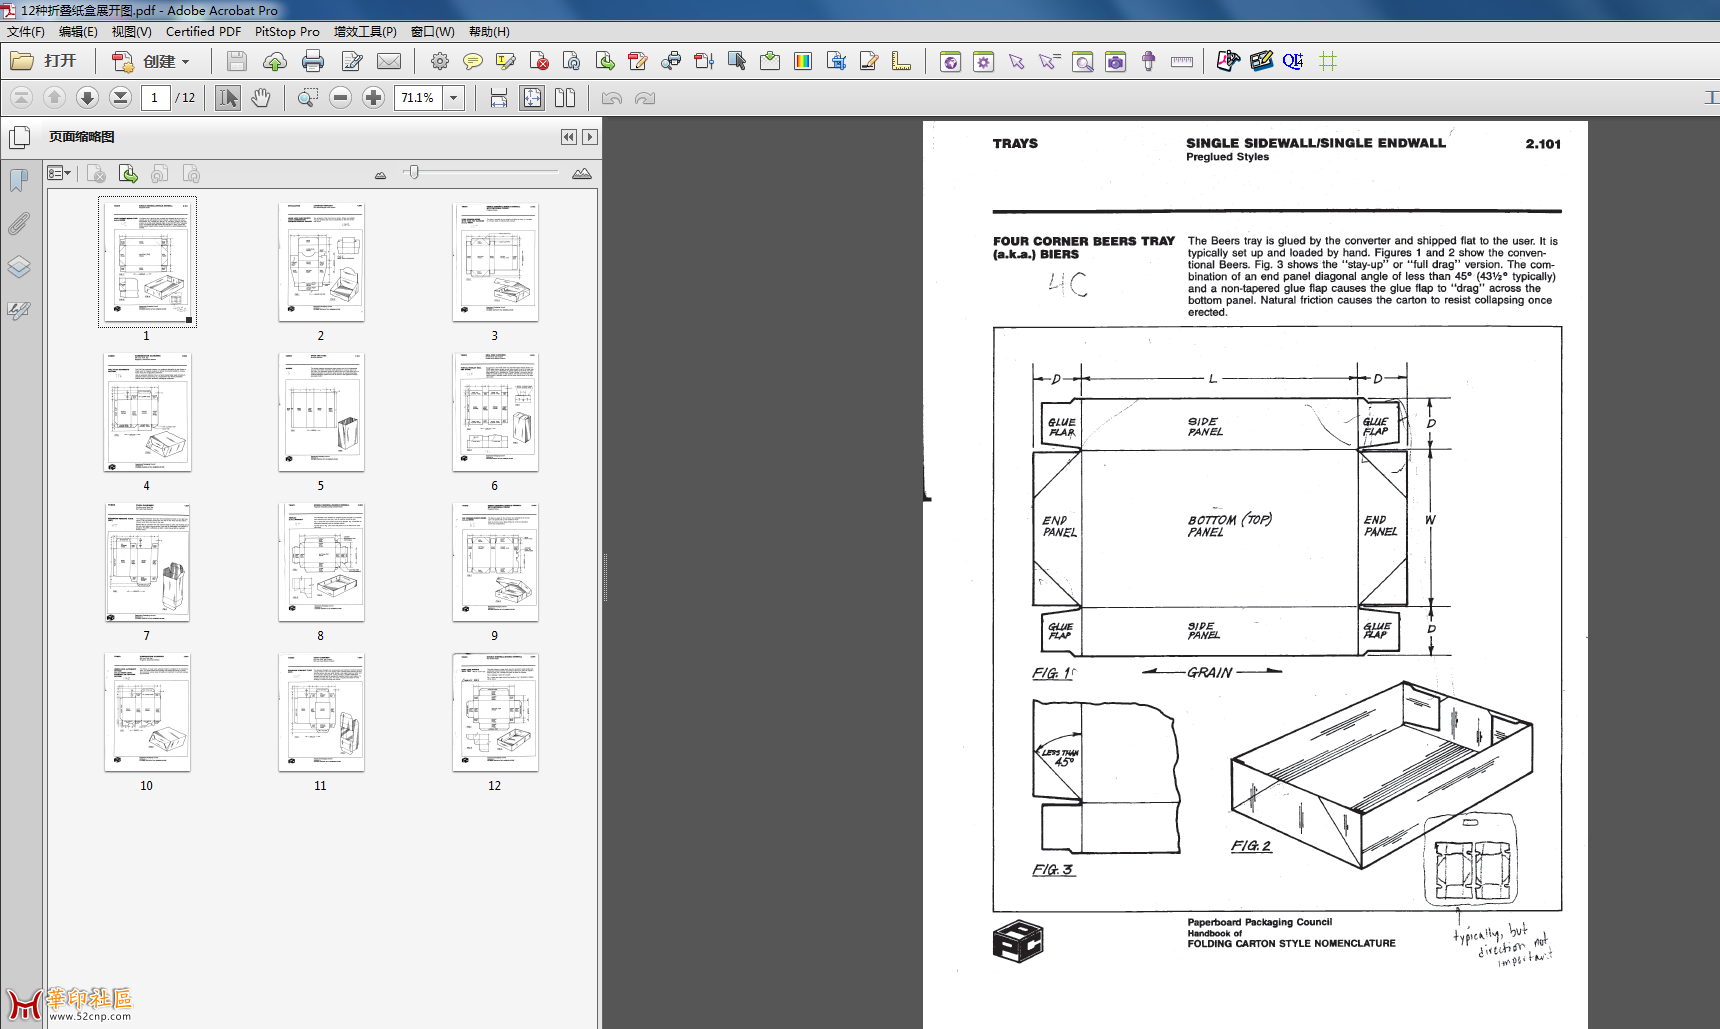The height and width of the screenshot is (1029, 1720).
Task: Open the zoom level dropdown arrow
Action: (x=454, y=97)
